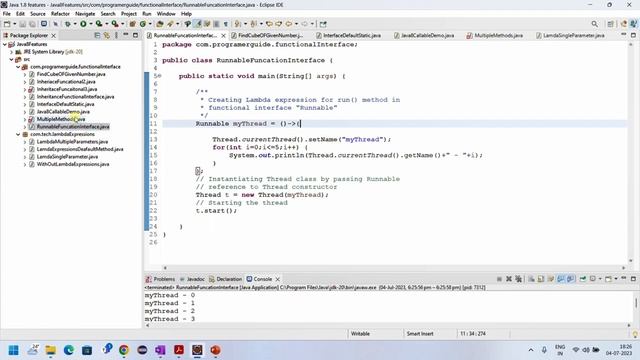Click the Save icon in main toolbar
This screenshot has height=360, width=640.
[22, 24]
